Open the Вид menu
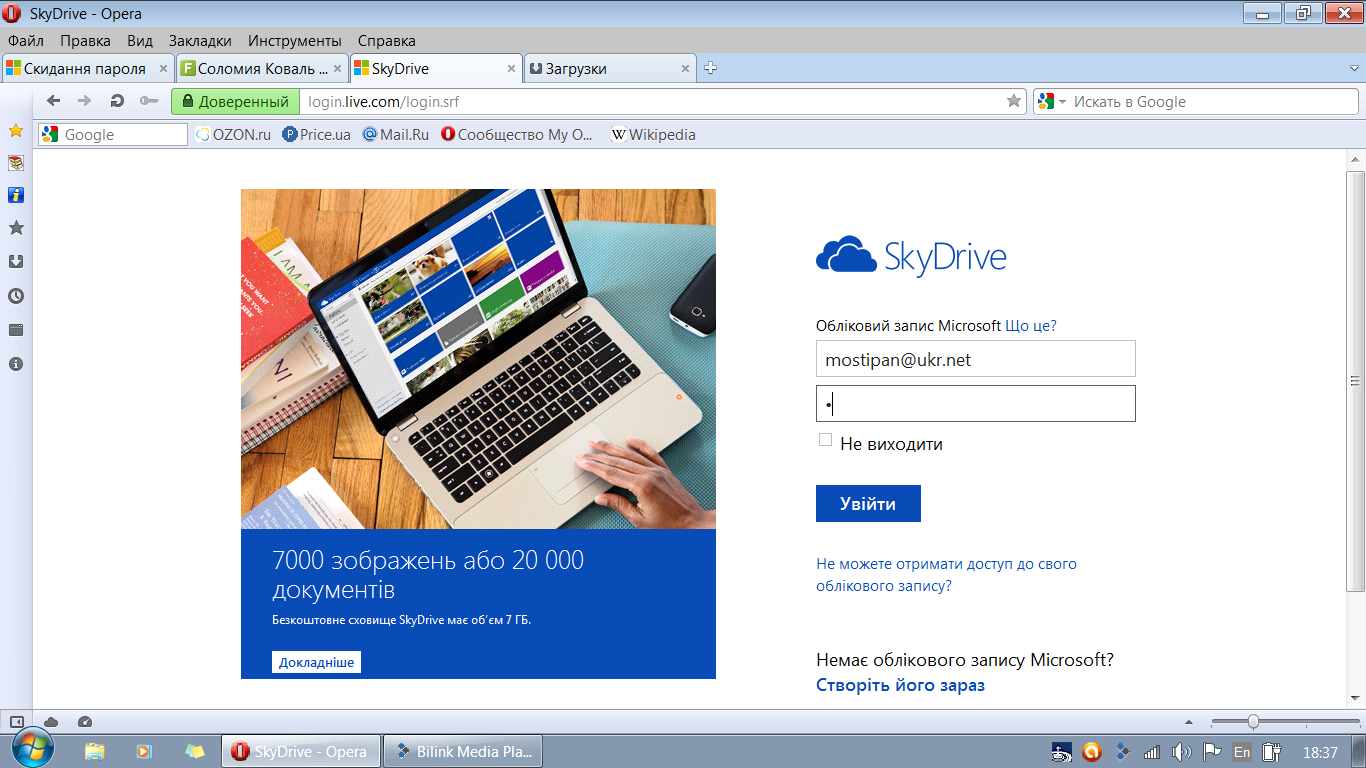1366x768 pixels. tap(140, 41)
